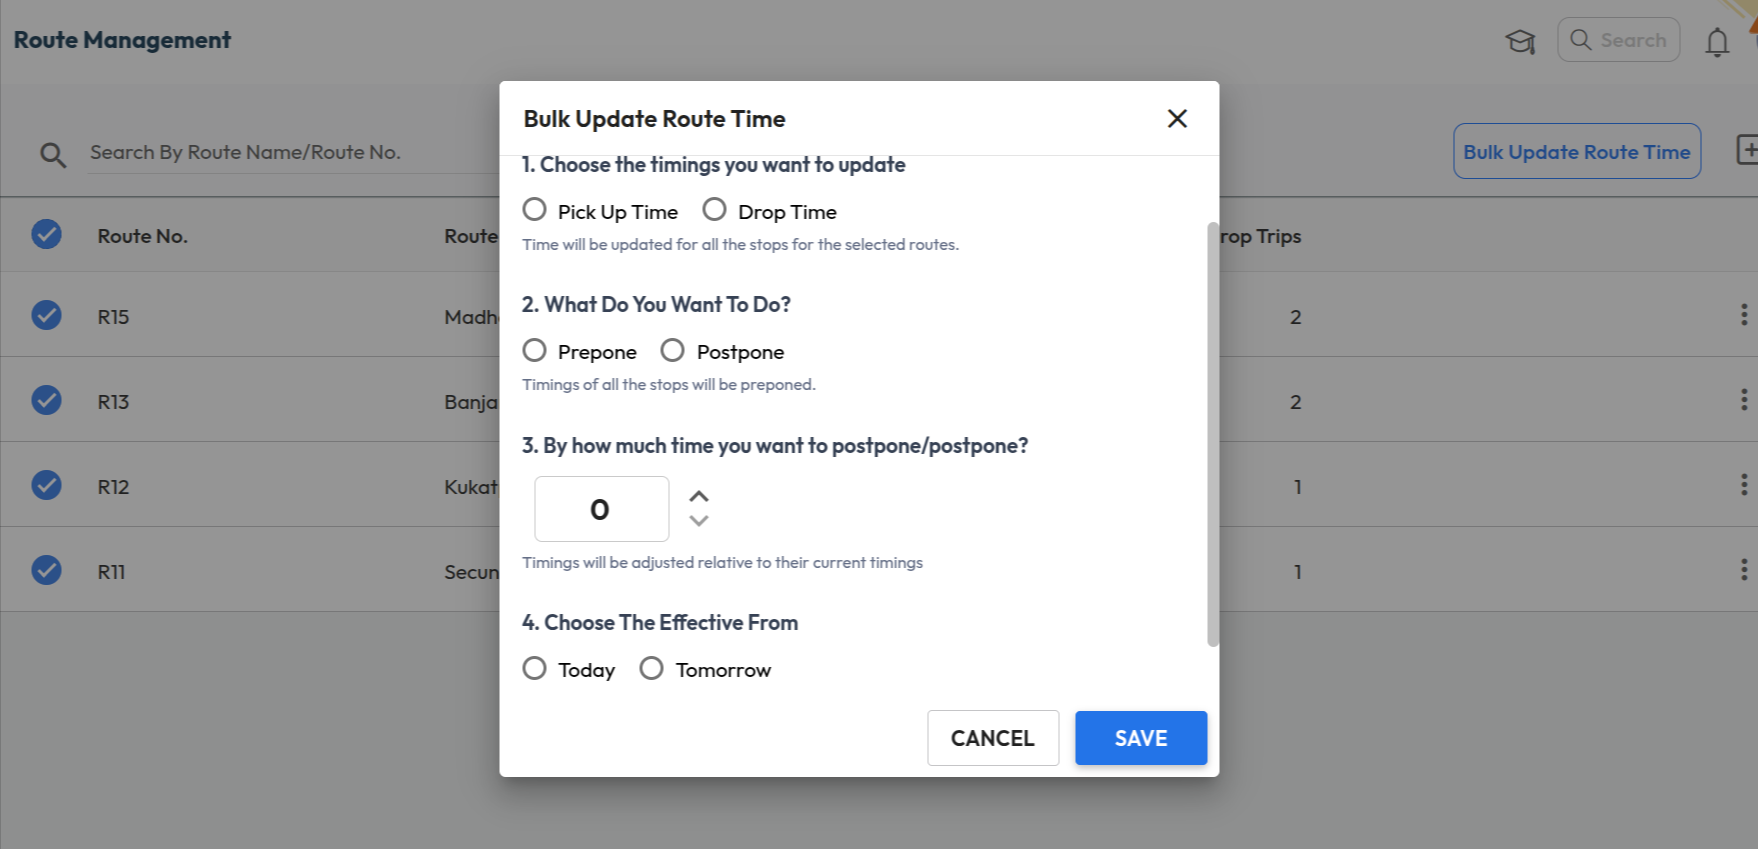The height and width of the screenshot is (849, 1758).
Task: Select the Pick Up Time option
Action: 535,210
